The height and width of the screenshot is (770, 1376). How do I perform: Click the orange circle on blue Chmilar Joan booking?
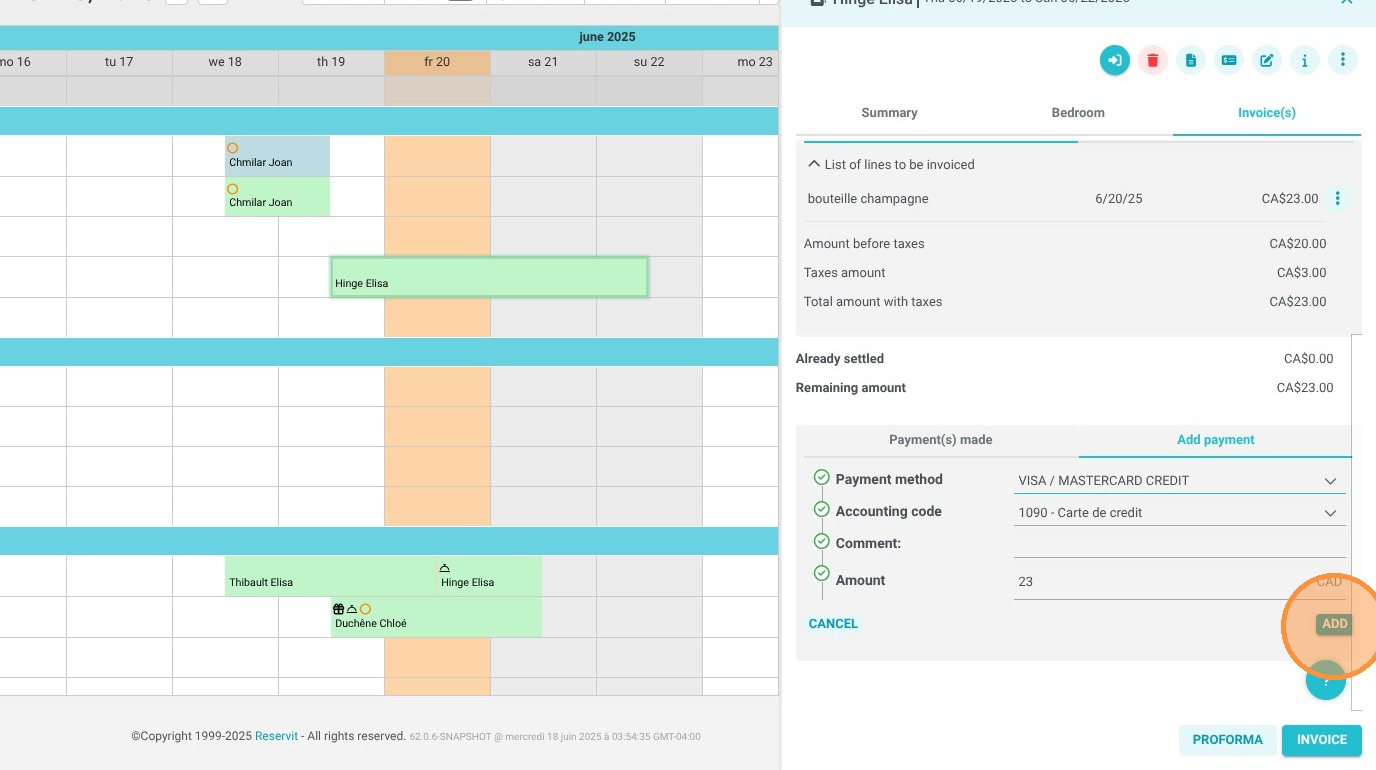[x=233, y=148]
